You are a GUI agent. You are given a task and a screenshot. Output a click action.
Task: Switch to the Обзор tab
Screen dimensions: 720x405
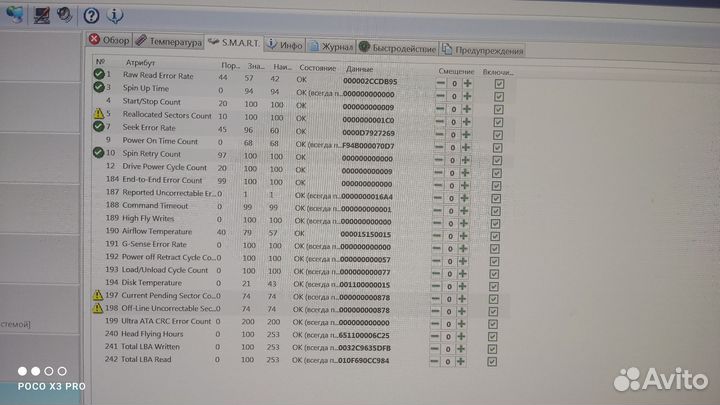point(110,41)
